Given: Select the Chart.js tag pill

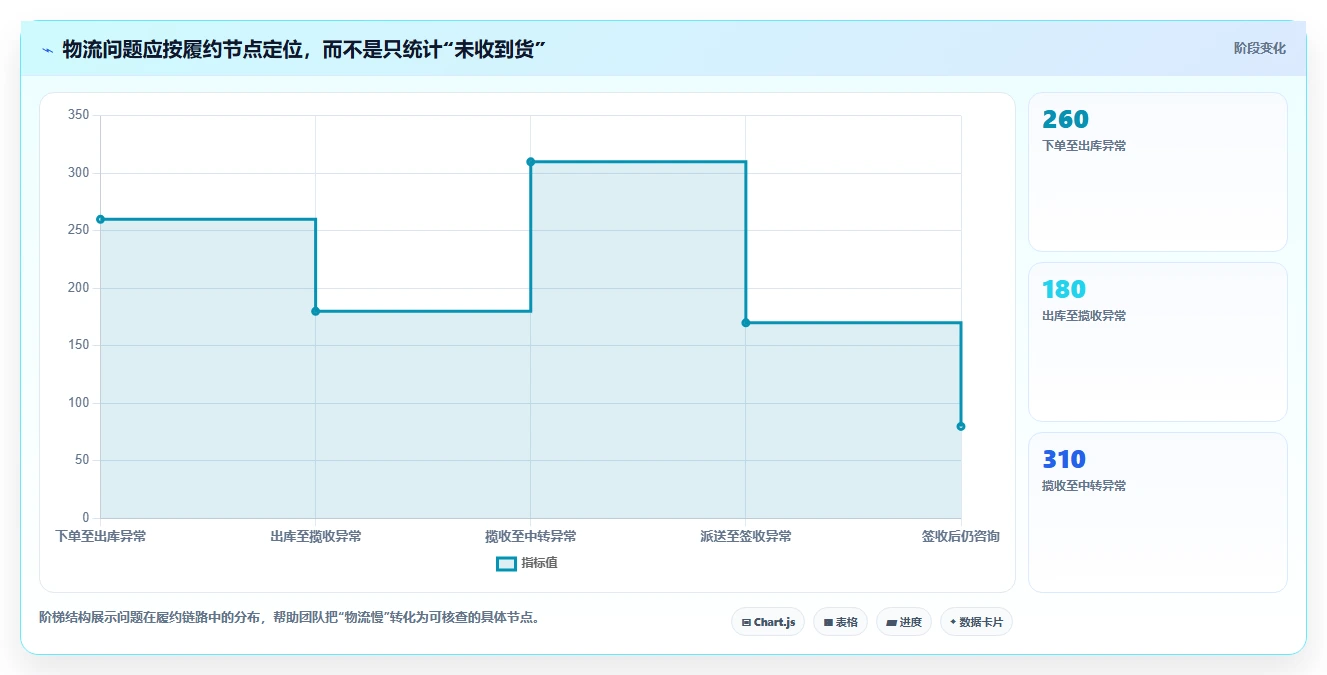Looking at the screenshot, I should pos(768,622).
